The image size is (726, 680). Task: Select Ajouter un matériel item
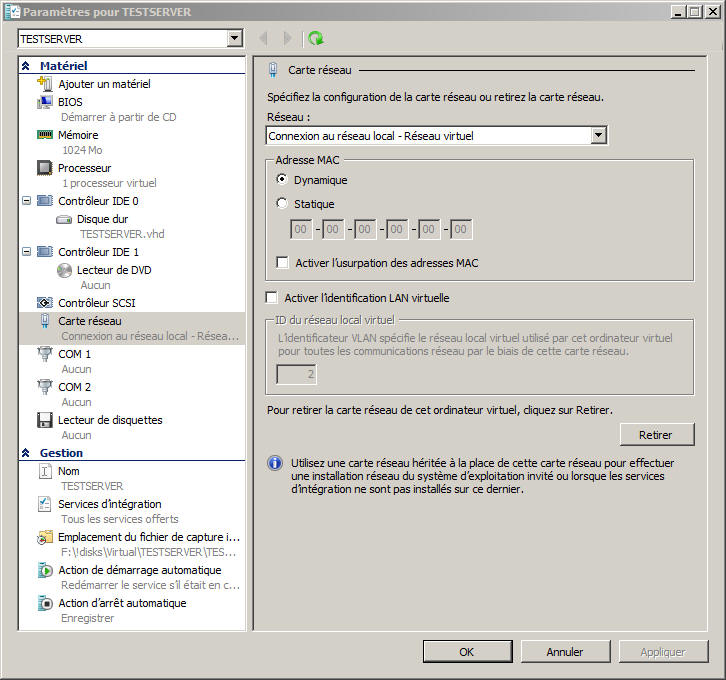(x=104, y=84)
